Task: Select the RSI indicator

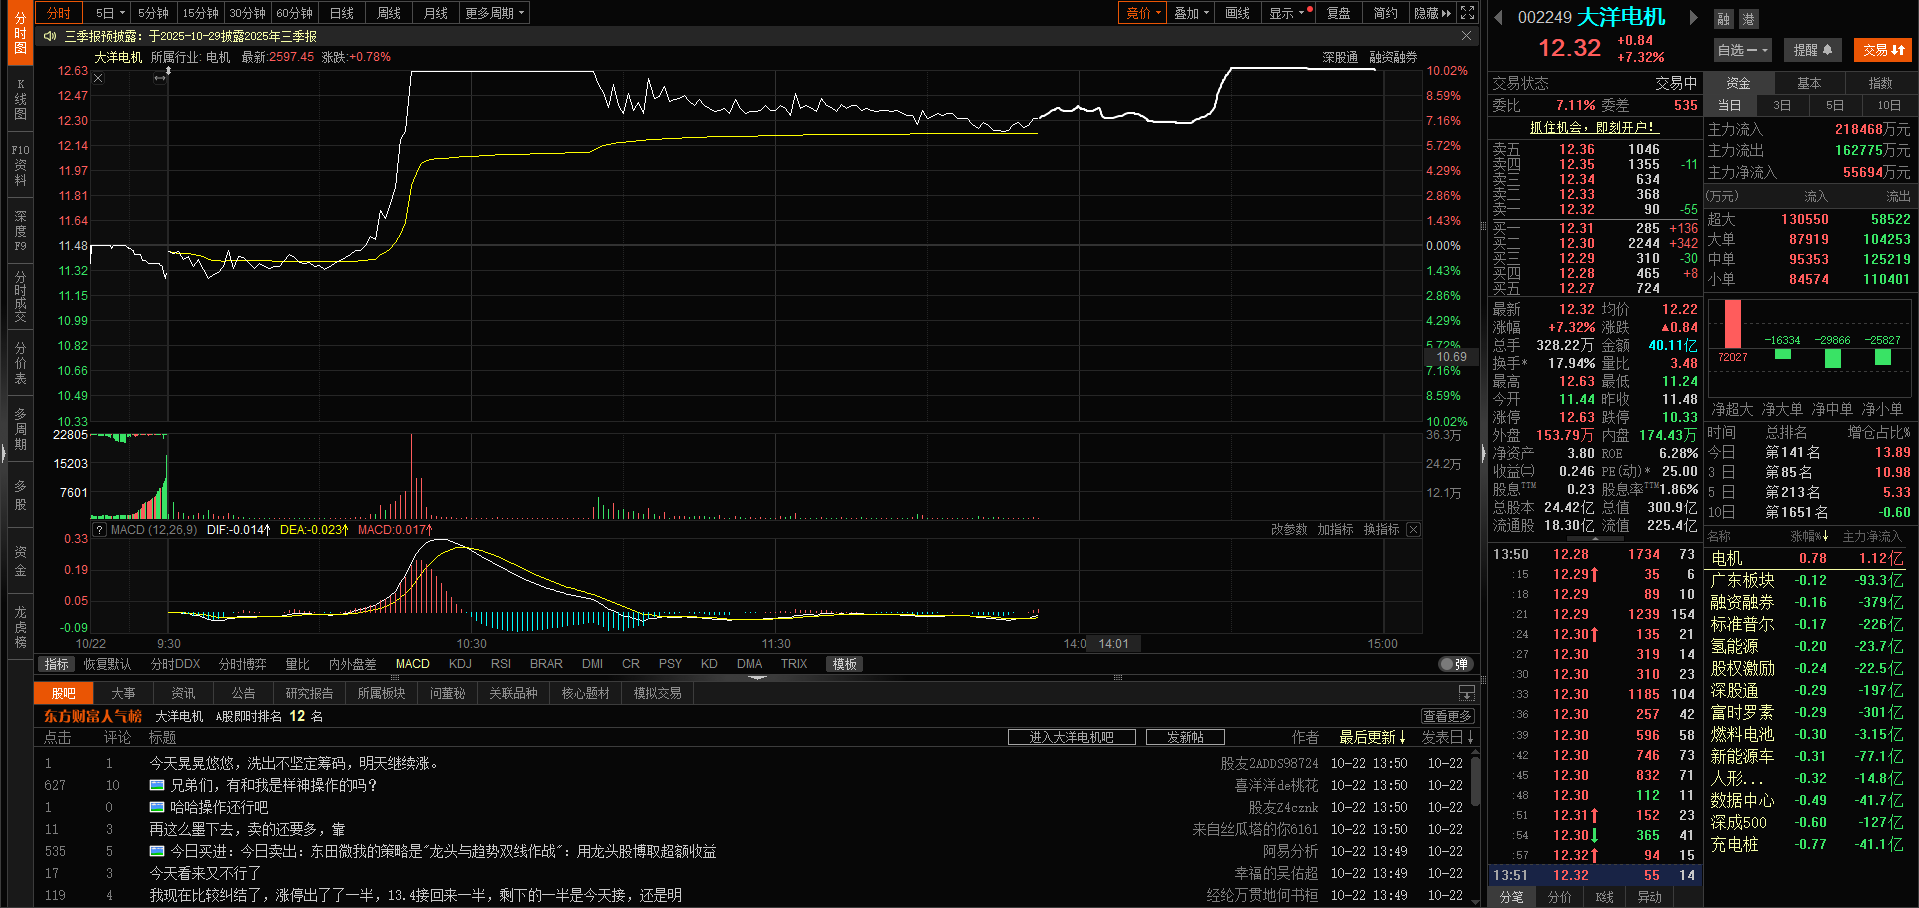Action: (501, 664)
